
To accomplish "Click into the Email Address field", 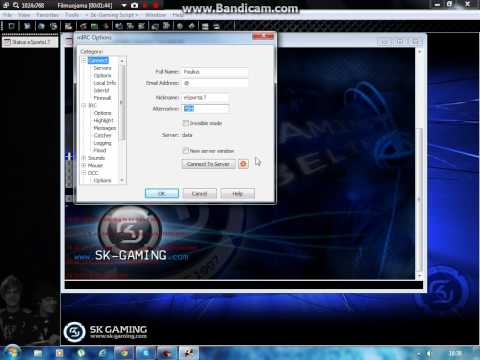I will pyautogui.click(x=215, y=83).
